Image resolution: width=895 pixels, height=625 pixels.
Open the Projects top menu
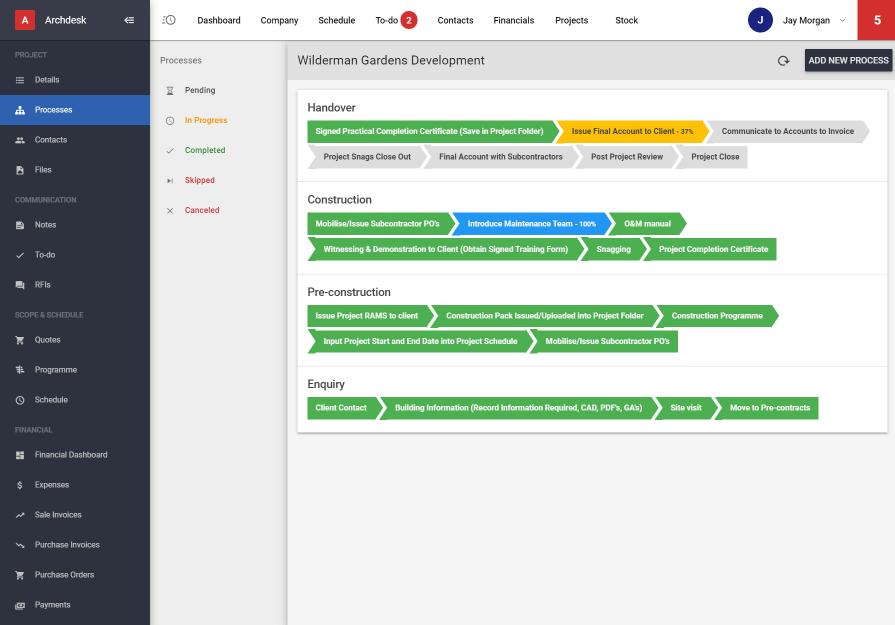pos(571,20)
